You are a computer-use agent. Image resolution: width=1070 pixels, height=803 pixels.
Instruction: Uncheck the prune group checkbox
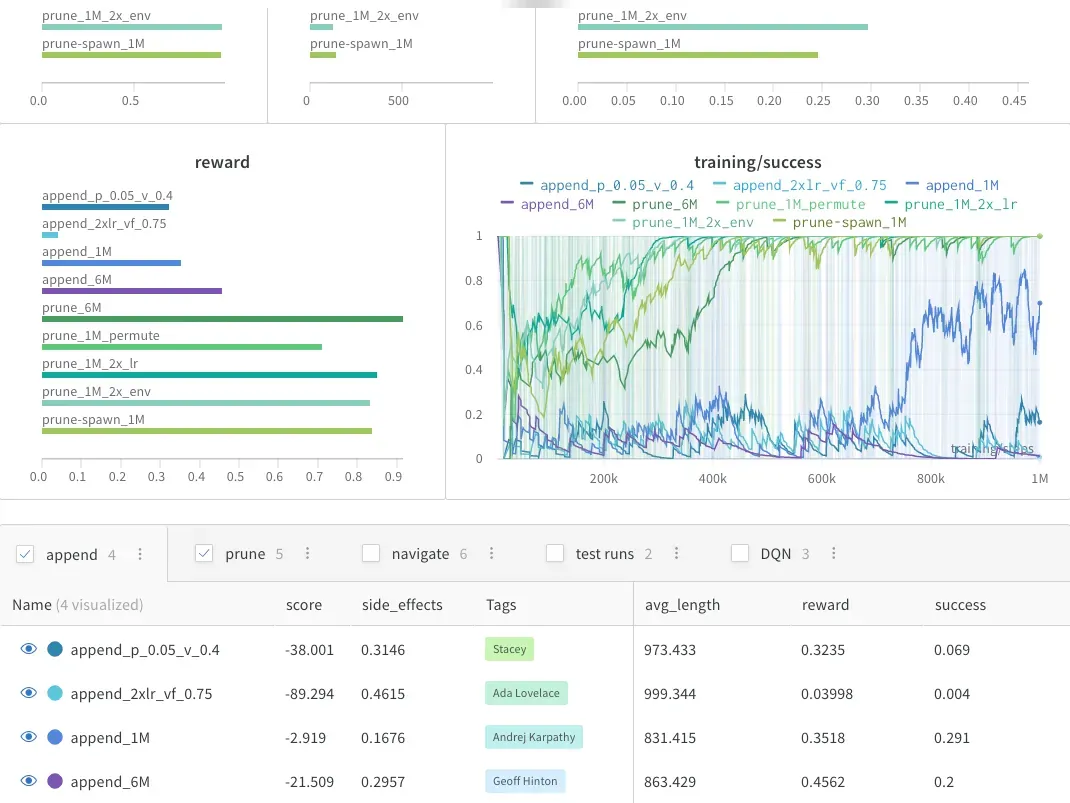pyautogui.click(x=204, y=553)
